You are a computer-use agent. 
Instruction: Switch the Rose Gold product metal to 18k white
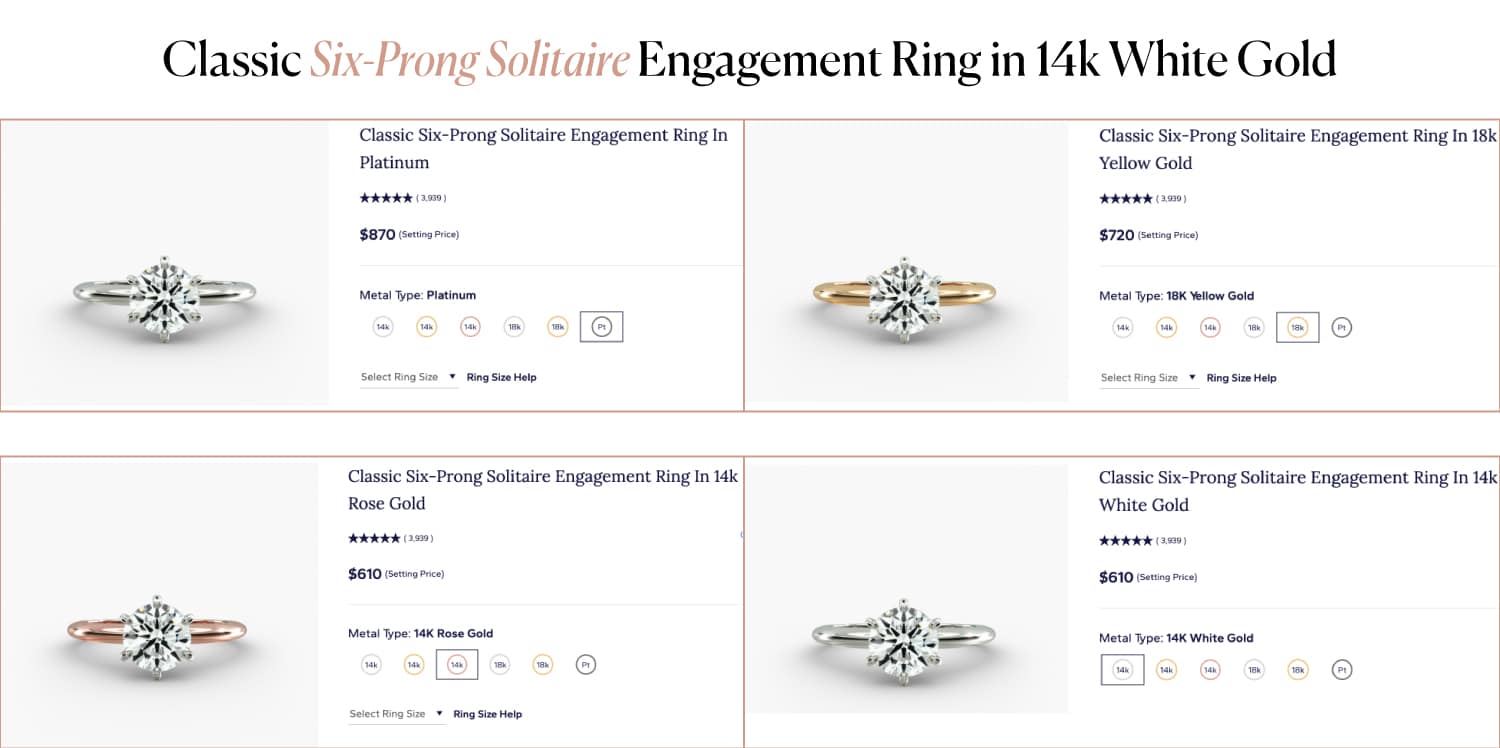click(500, 664)
